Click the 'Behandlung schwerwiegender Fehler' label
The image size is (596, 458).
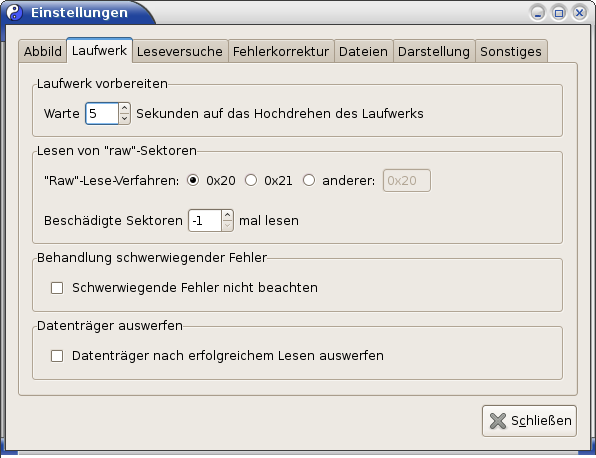pos(152,258)
